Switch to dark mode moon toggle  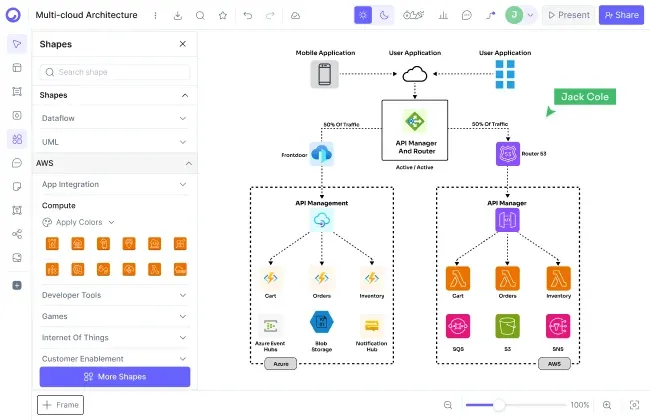point(384,15)
